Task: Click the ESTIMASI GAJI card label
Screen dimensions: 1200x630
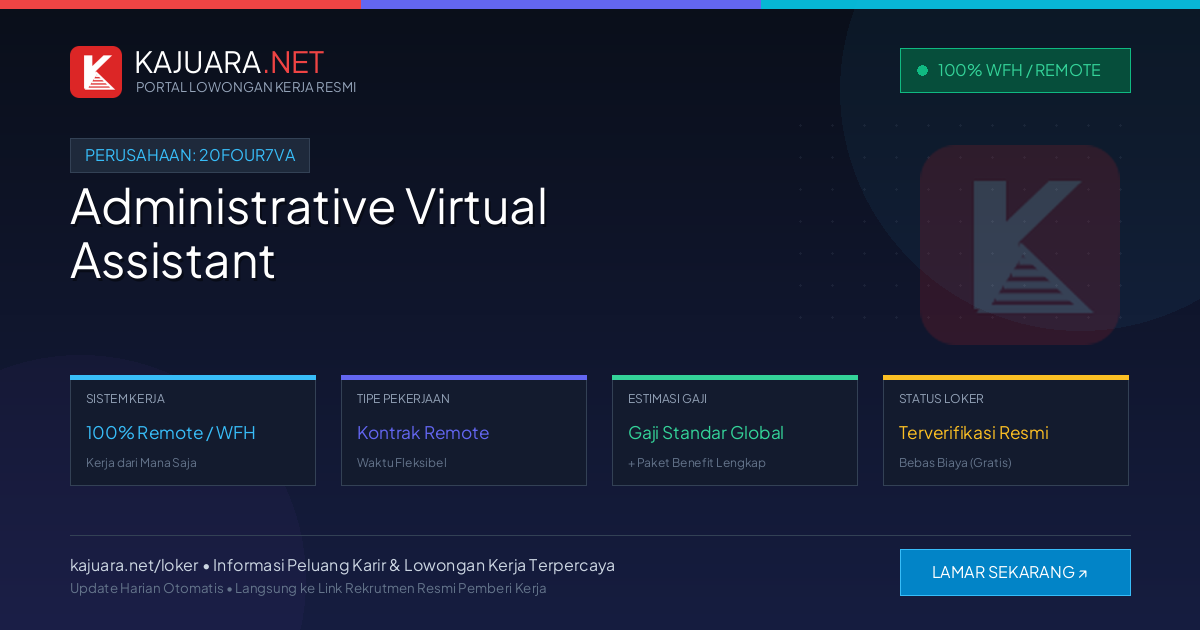Action: click(667, 398)
